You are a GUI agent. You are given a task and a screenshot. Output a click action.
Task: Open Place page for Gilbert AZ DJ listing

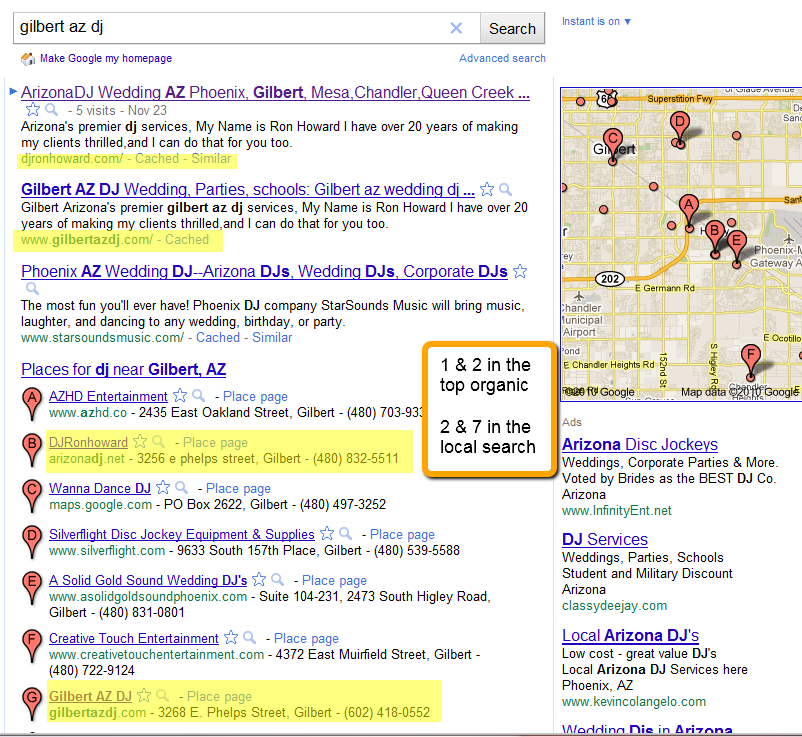(219, 696)
